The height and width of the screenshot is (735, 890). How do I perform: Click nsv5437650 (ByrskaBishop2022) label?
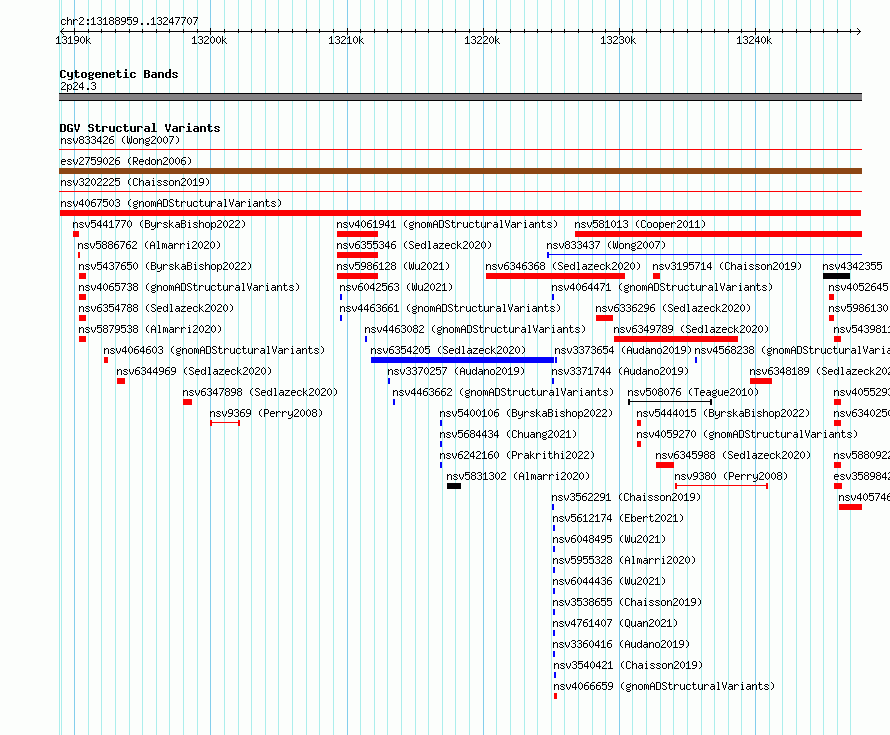(x=165, y=266)
